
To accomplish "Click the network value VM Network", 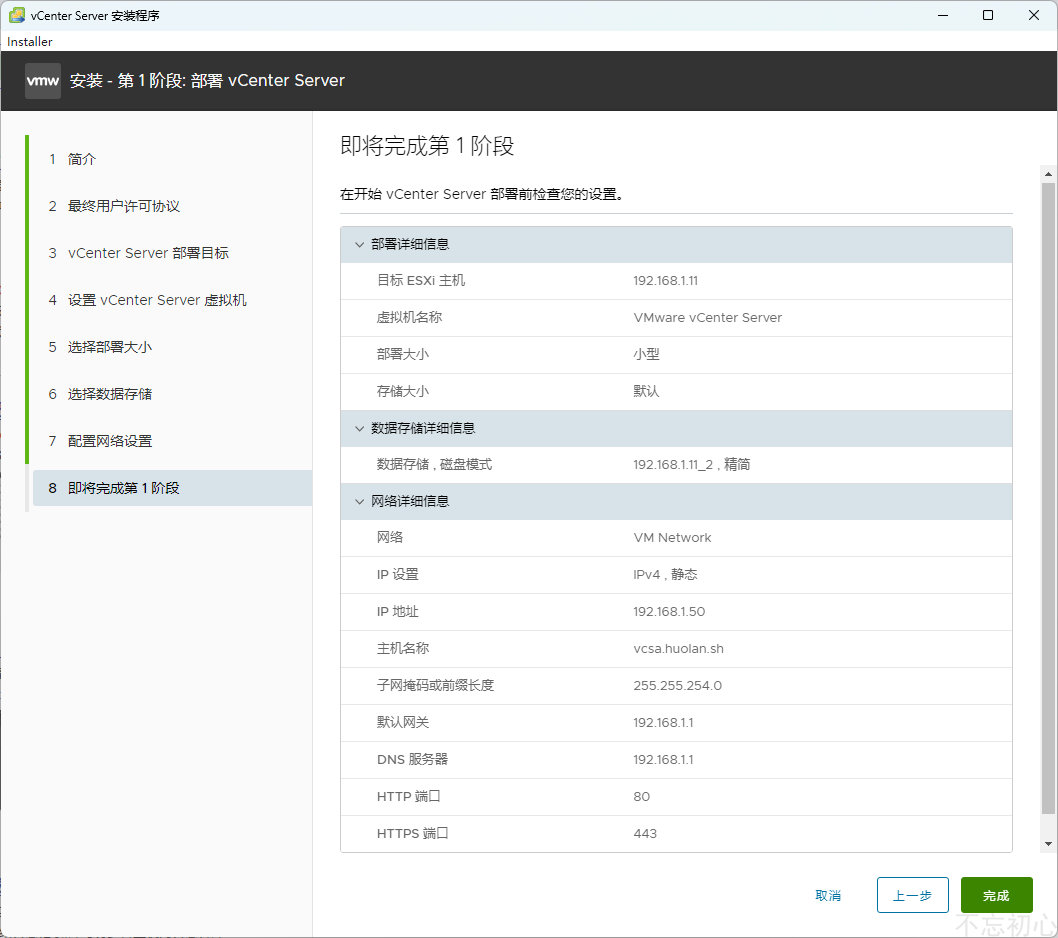I will point(672,538).
